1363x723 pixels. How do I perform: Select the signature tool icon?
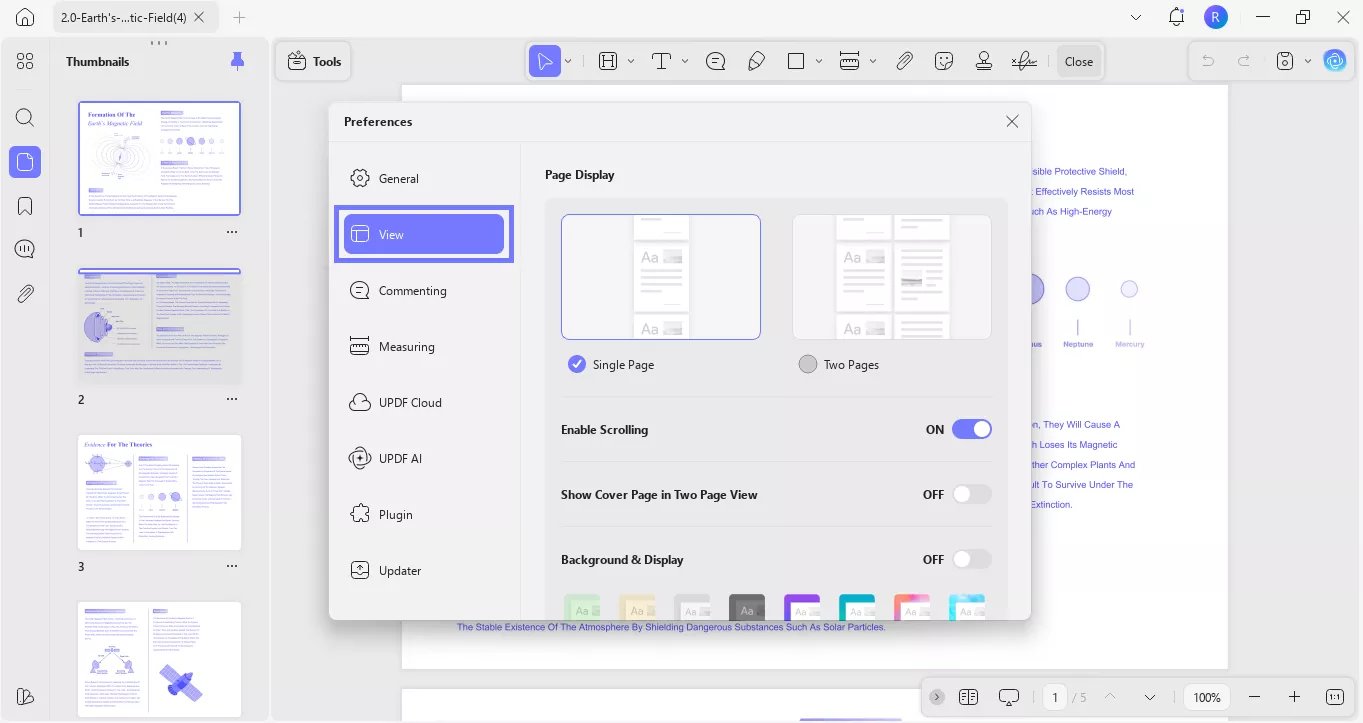pos(1023,61)
